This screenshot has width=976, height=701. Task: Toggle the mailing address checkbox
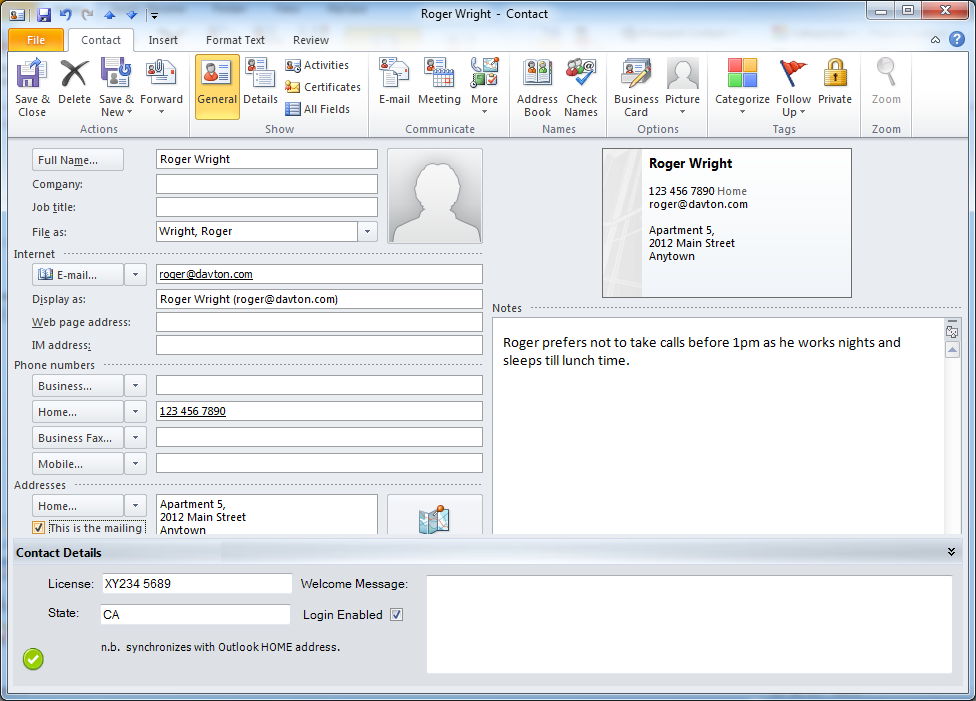pos(39,528)
